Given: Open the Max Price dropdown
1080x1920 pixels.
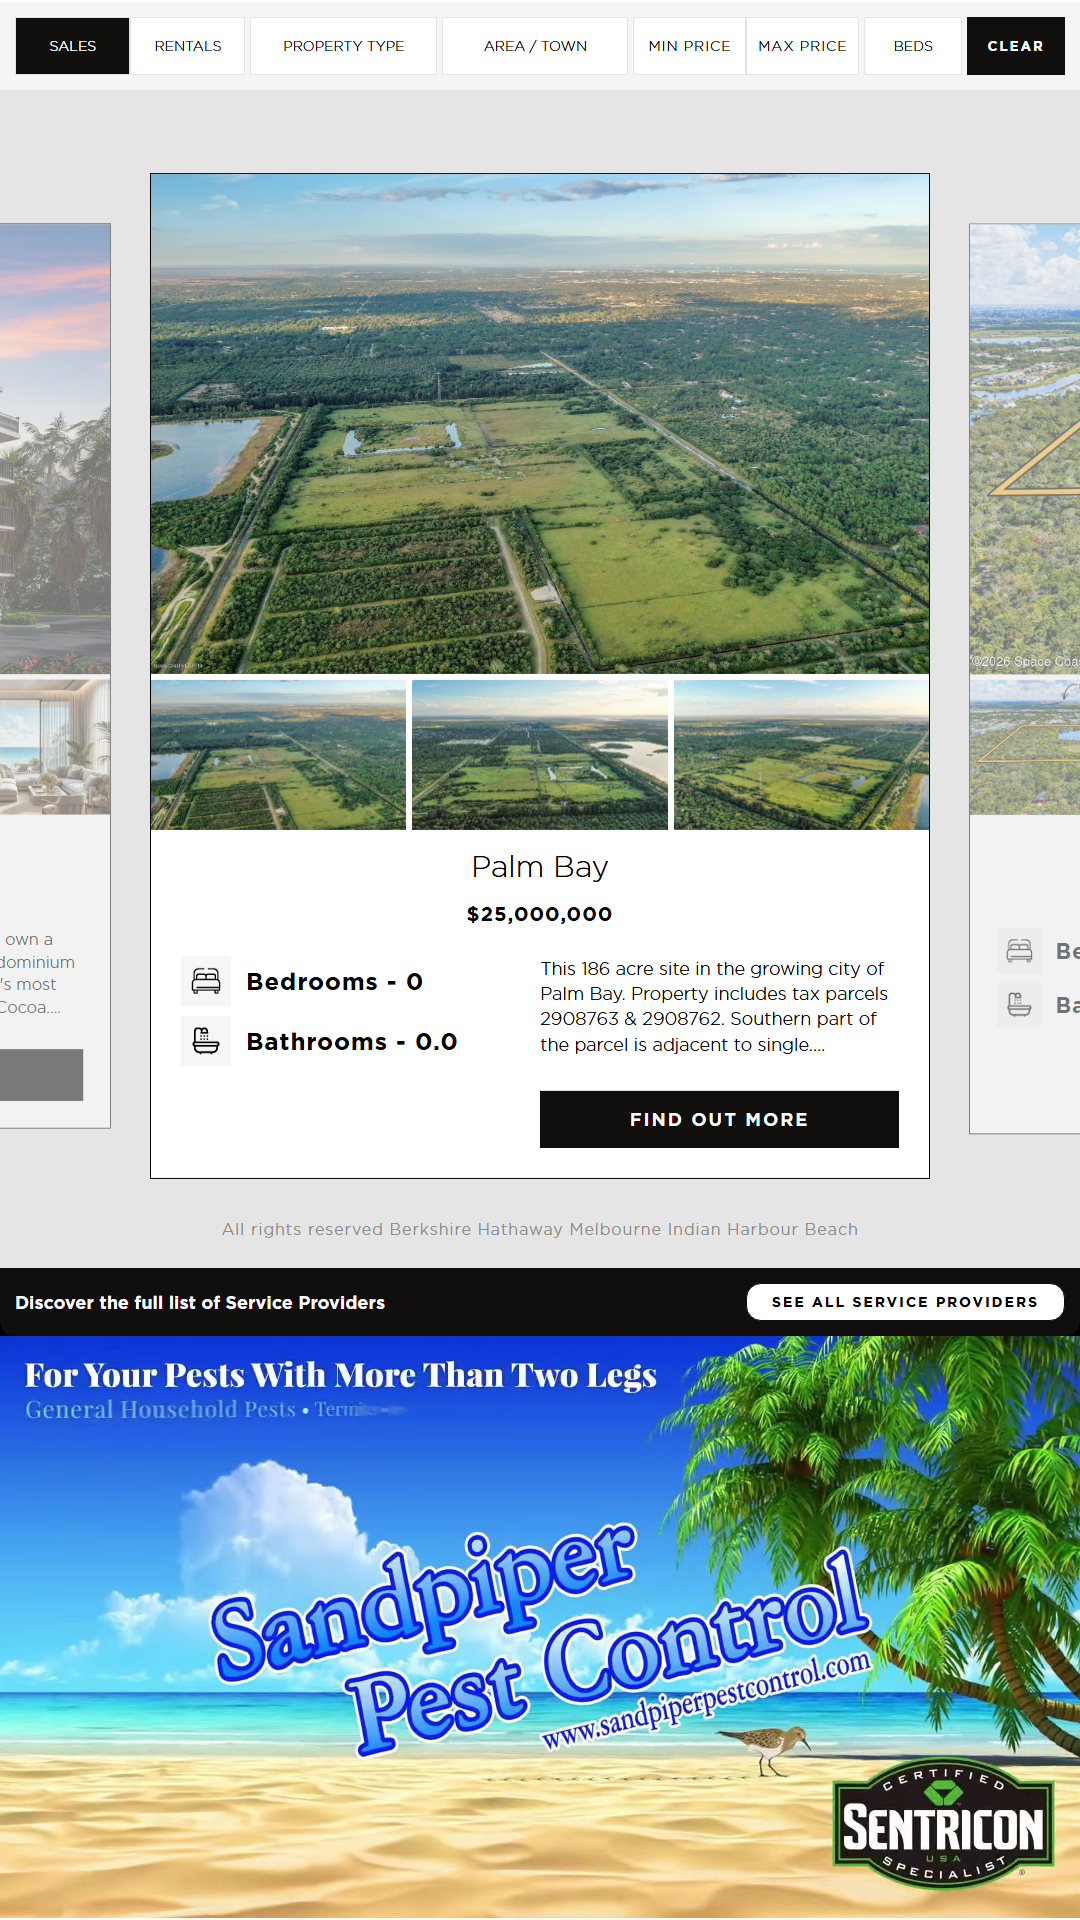Looking at the screenshot, I should 802,46.
